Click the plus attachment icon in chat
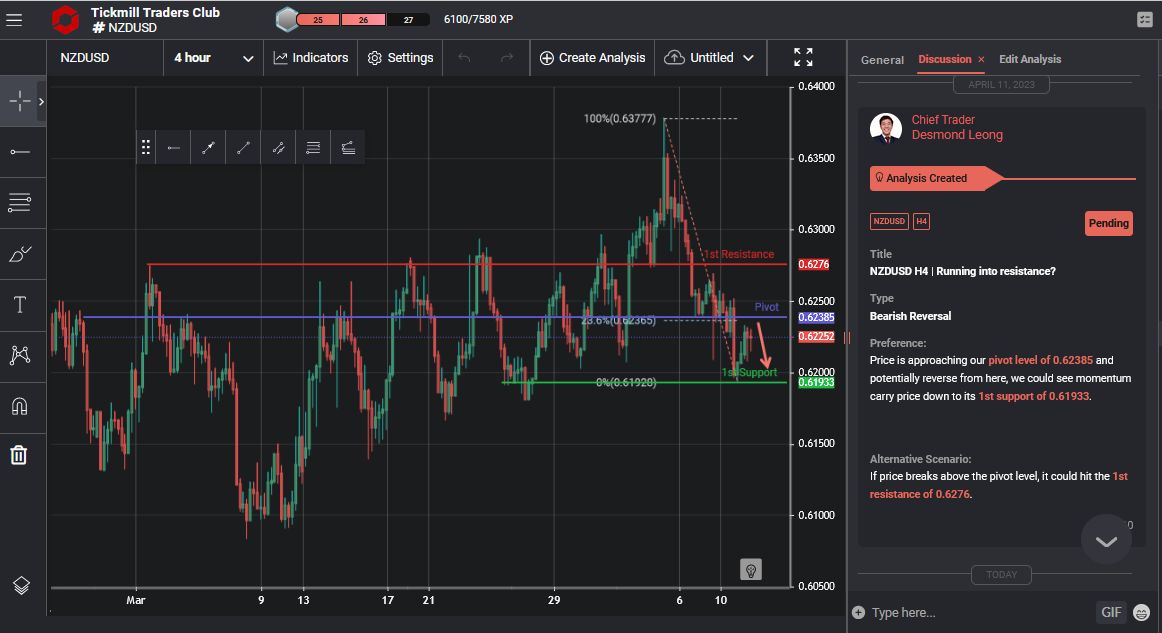1162x633 pixels. 858,612
